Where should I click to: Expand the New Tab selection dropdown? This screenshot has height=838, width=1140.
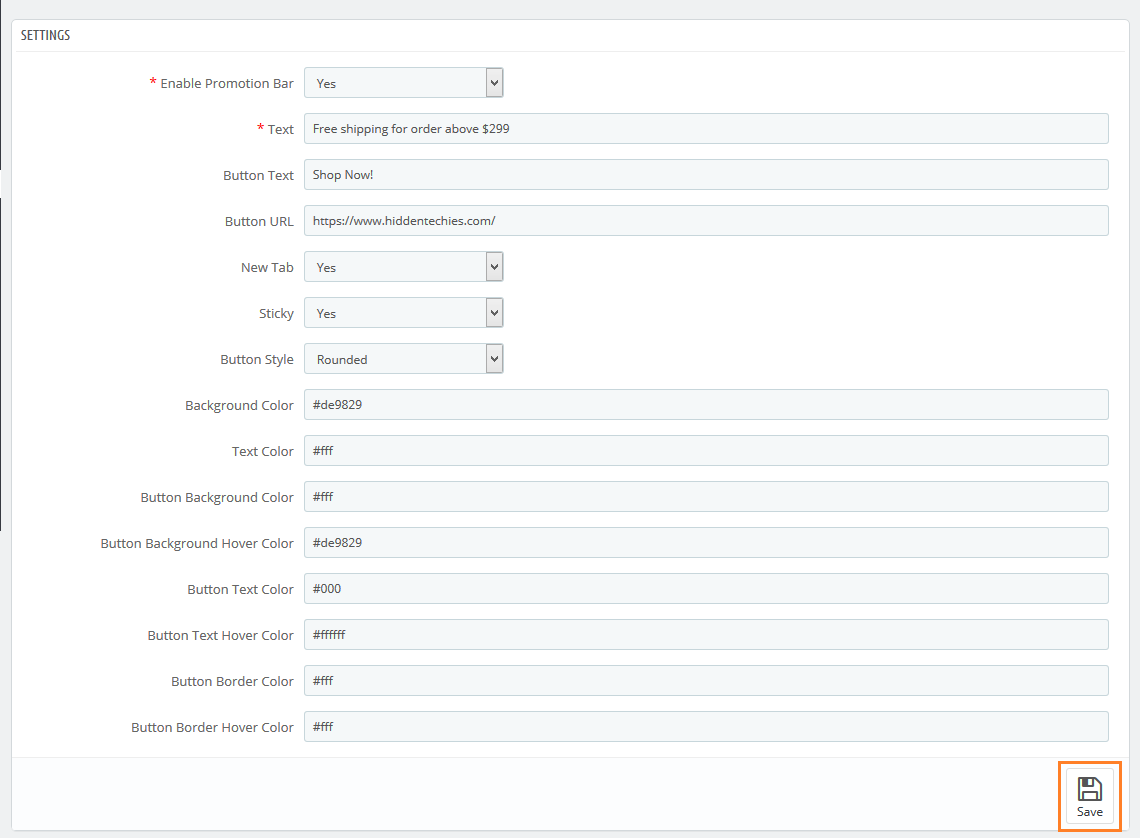[403, 266]
